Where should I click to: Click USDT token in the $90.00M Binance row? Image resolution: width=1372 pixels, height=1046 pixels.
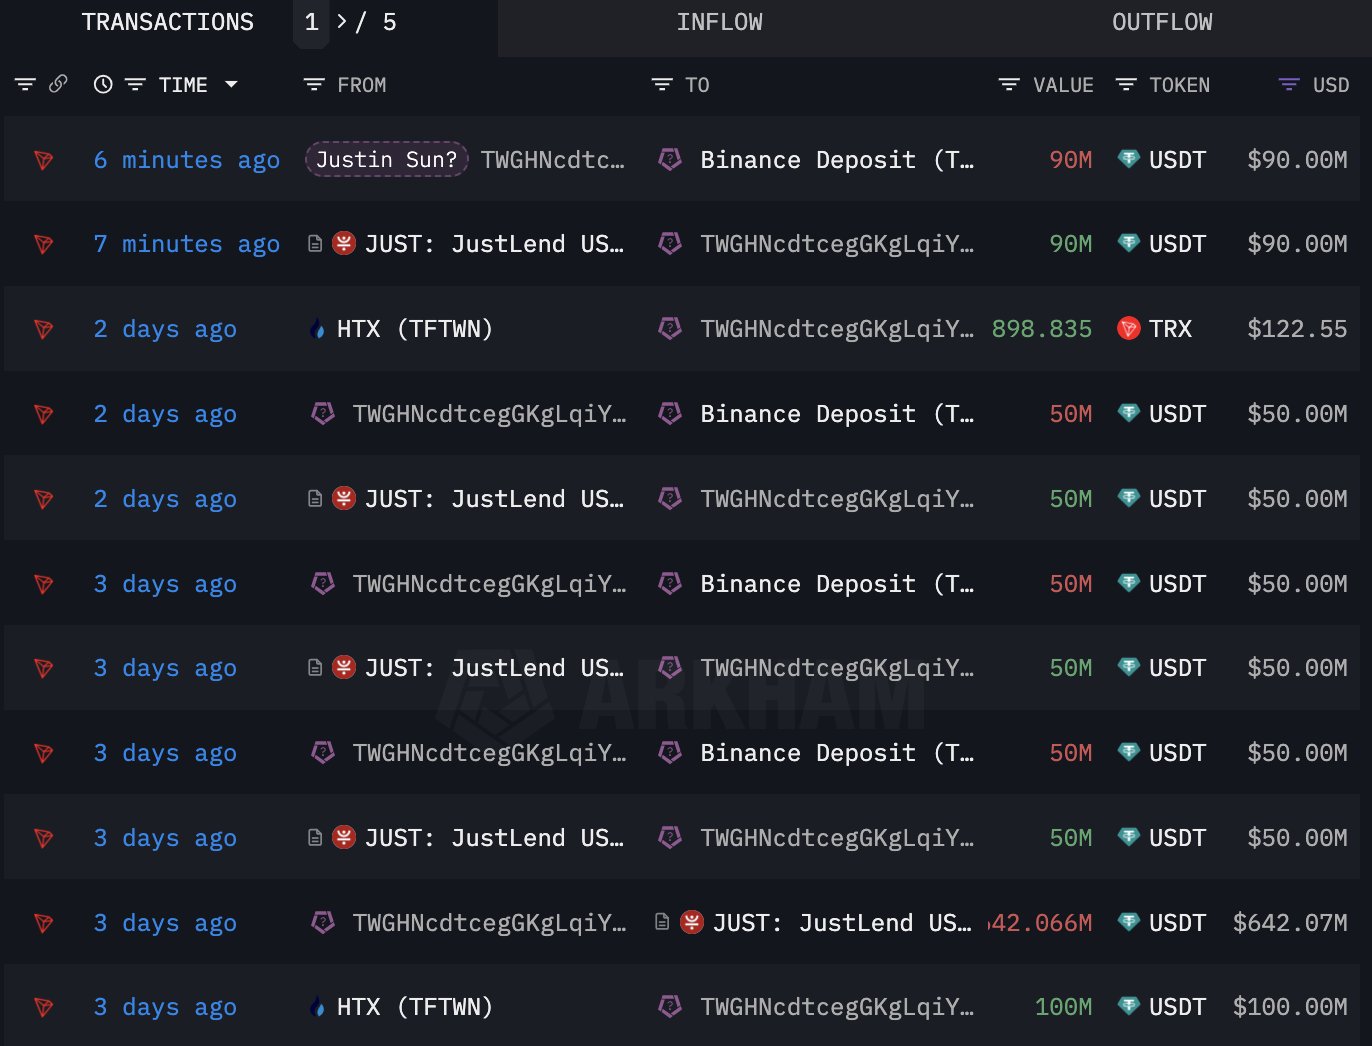[1177, 160]
